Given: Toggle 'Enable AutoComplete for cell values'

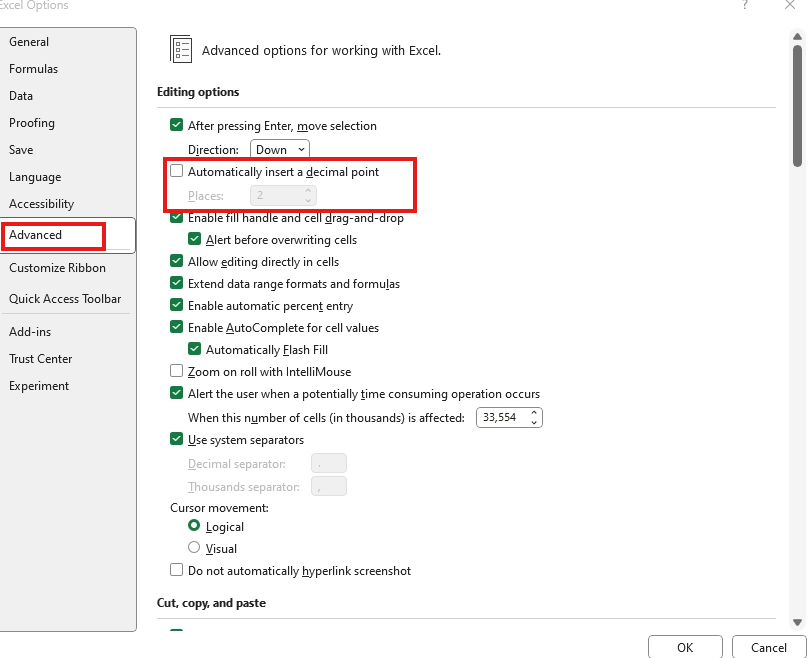Looking at the screenshot, I should pyautogui.click(x=176, y=327).
